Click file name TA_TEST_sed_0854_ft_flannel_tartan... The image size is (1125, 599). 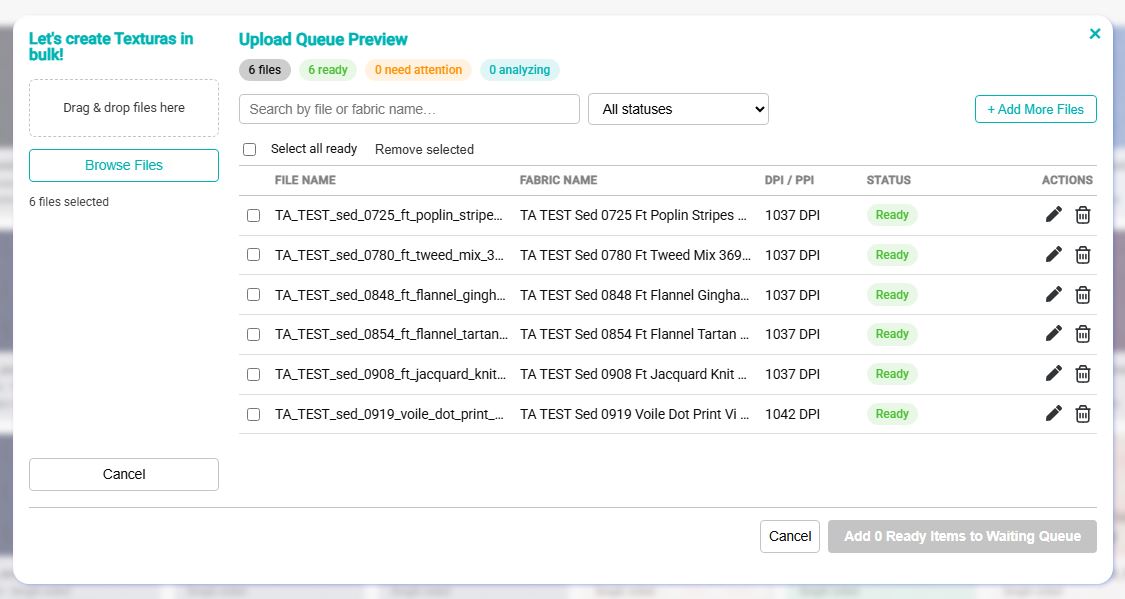(391, 334)
